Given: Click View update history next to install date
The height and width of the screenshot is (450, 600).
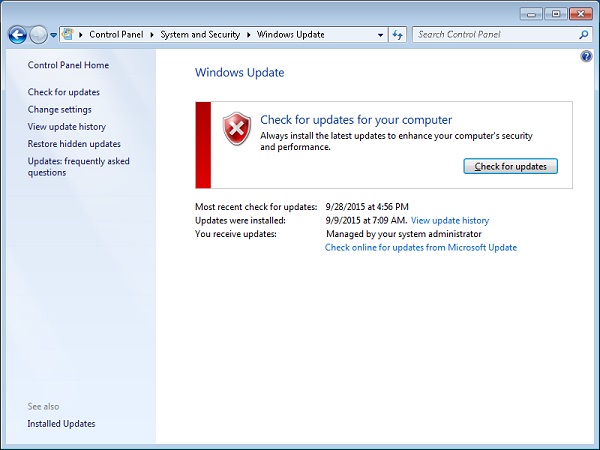Looking at the screenshot, I should (x=450, y=220).
